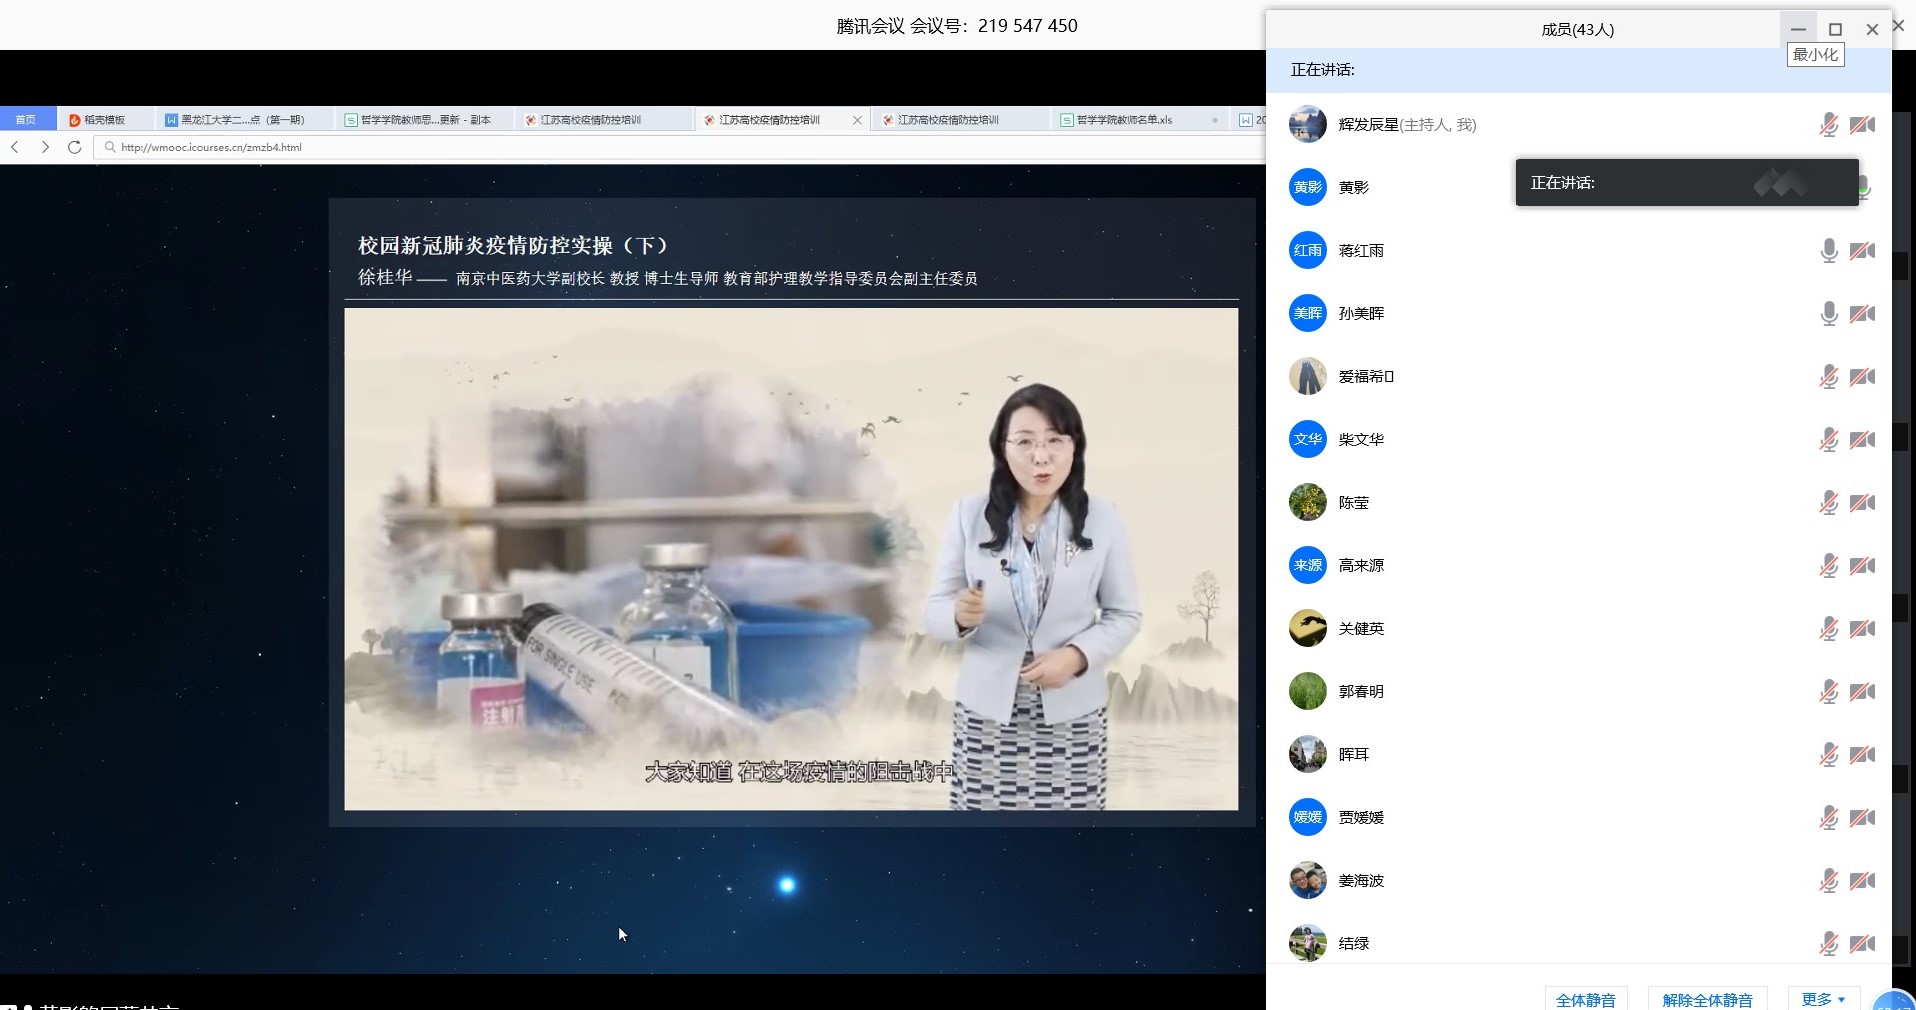Reload the page with the refresh icon
Image resolution: width=1916 pixels, height=1010 pixels.
click(x=74, y=147)
